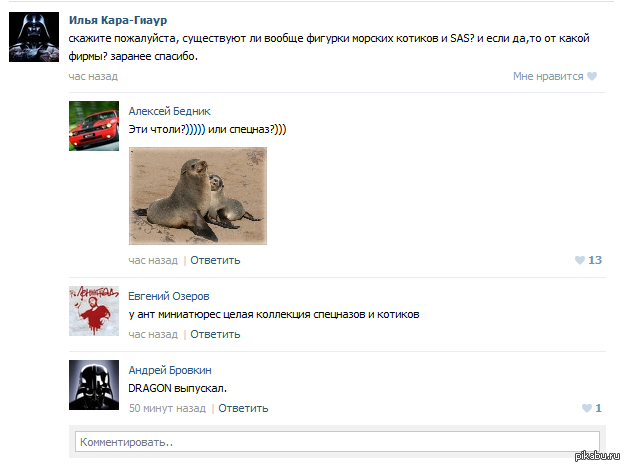The height and width of the screenshot is (467, 625).
Task: Open Илья Кара-Гиаур's Darth Vader avatar
Action: [x=34, y=37]
